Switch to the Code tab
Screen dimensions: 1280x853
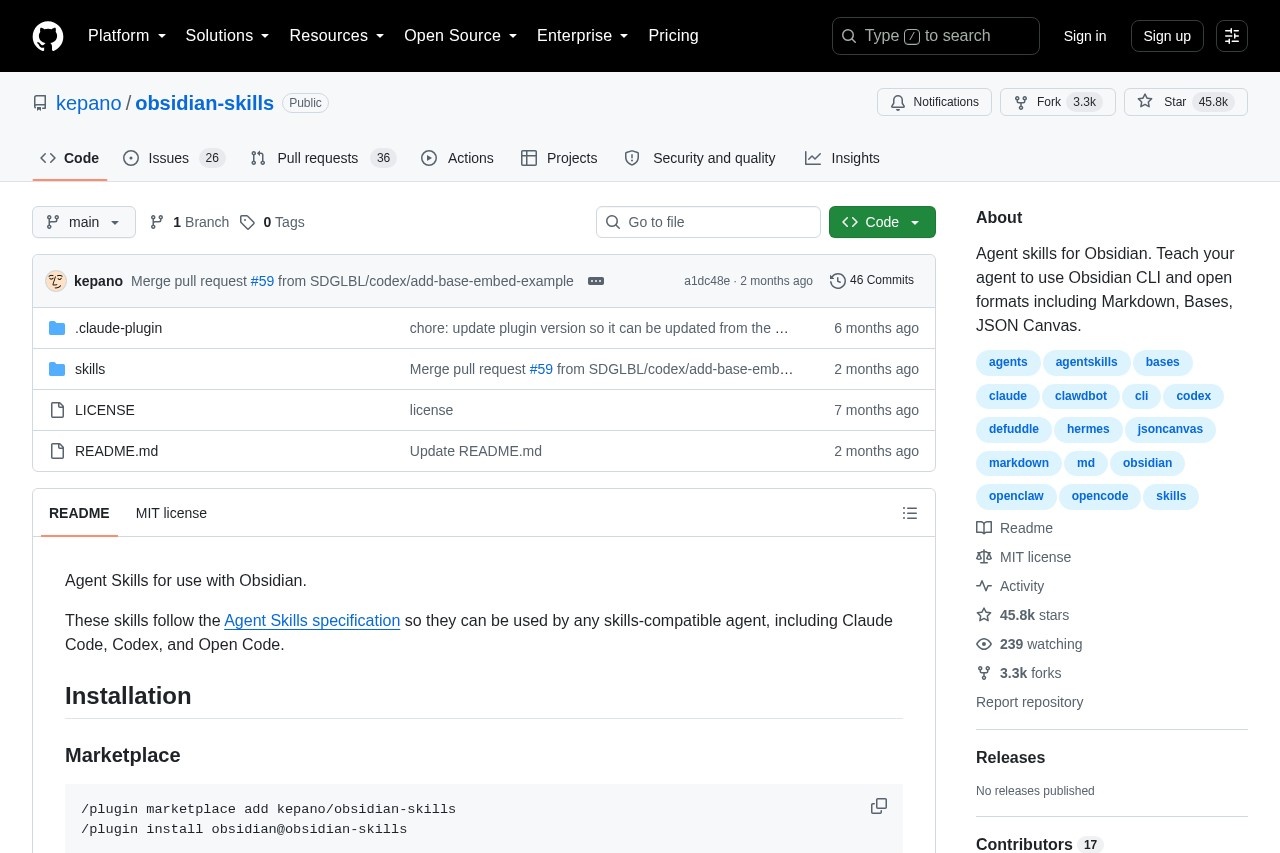(x=70, y=158)
